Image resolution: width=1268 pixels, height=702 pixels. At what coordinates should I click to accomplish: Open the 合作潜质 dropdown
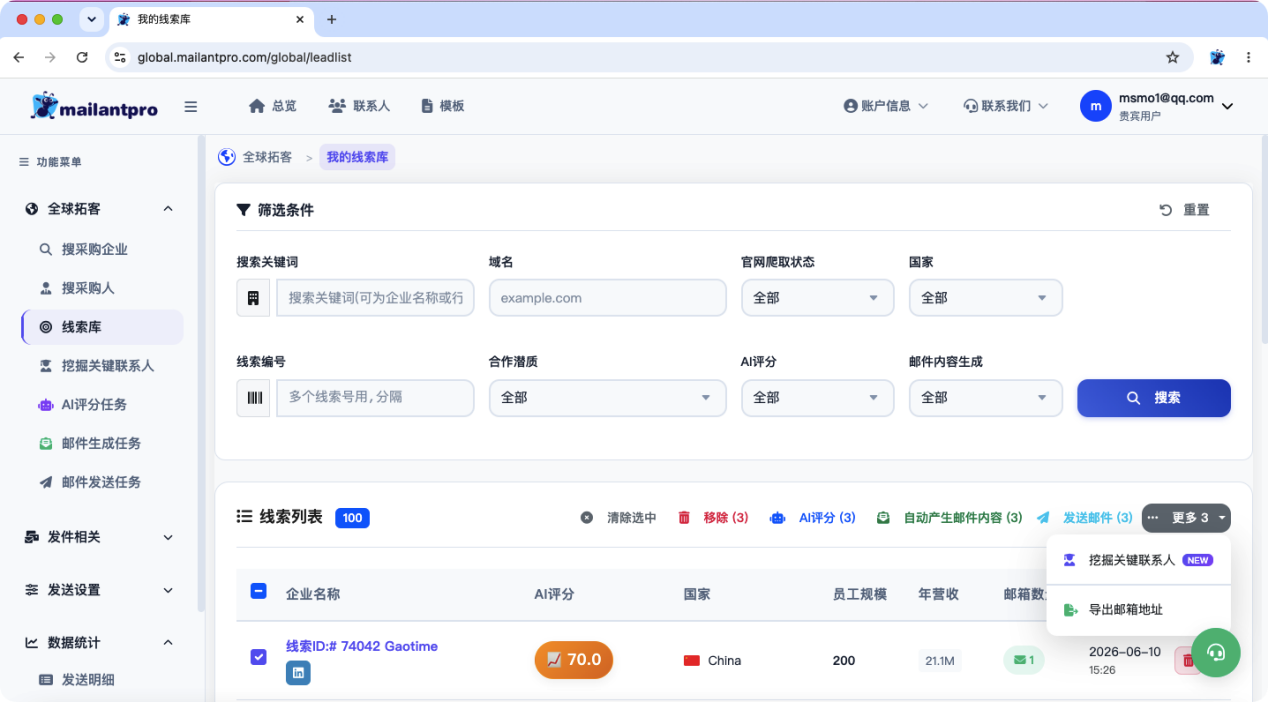tap(608, 397)
